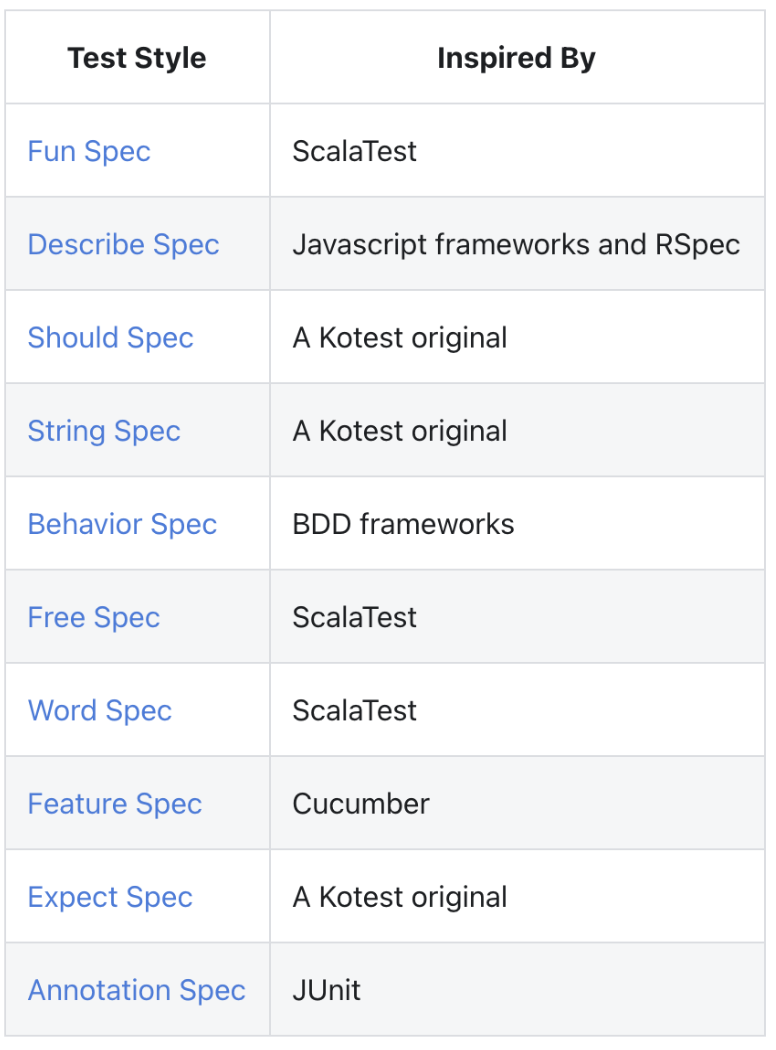Click the Inspired By column header
The height and width of the screenshot is (1050, 776).
point(516,58)
